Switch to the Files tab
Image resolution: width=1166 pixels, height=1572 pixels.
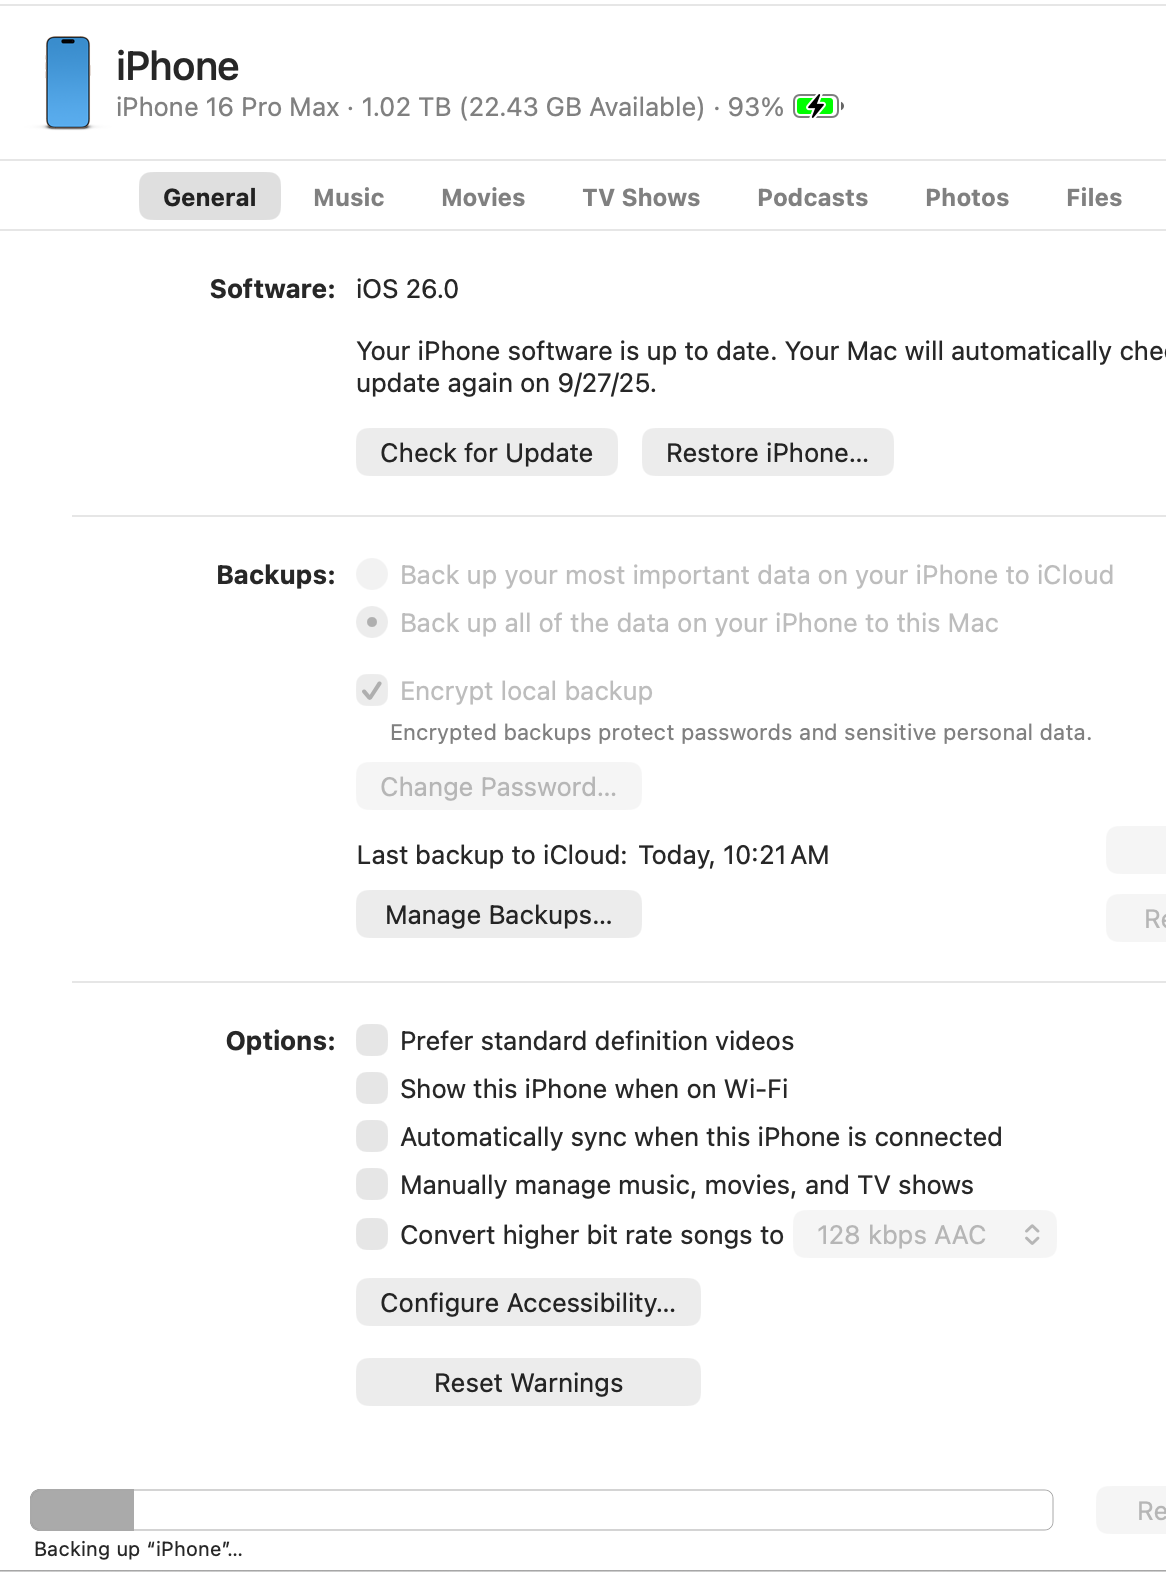pos(1093,197)
